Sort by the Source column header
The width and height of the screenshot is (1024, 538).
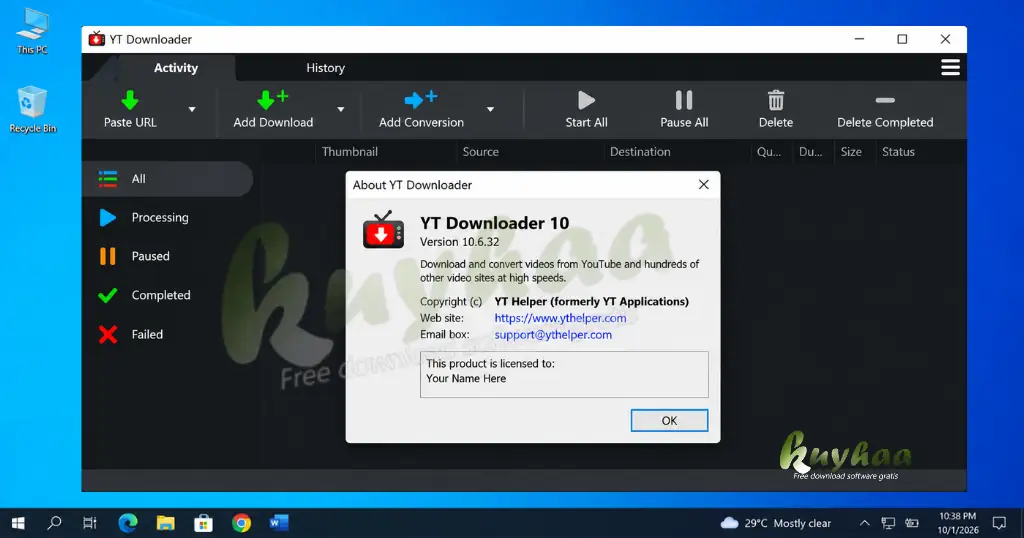(x=481, y=151)
